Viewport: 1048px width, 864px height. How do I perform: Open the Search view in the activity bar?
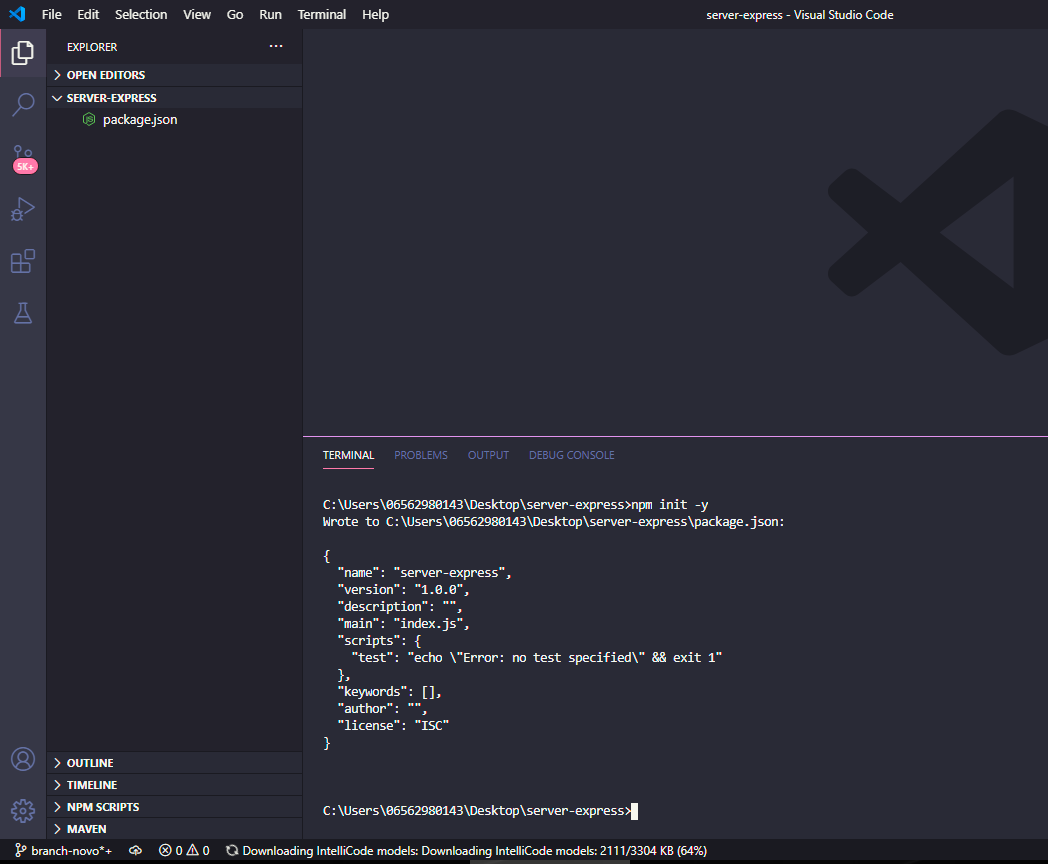click(23, 104)
